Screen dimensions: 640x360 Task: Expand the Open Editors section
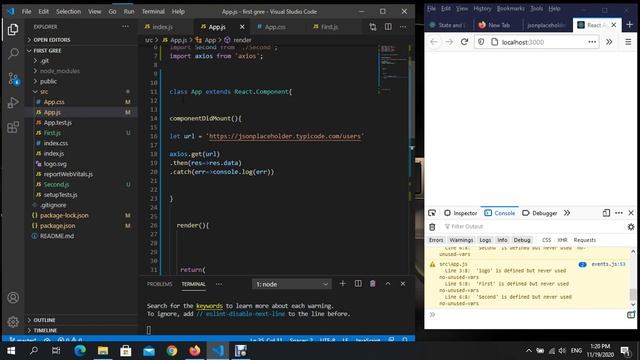(82, 40)
